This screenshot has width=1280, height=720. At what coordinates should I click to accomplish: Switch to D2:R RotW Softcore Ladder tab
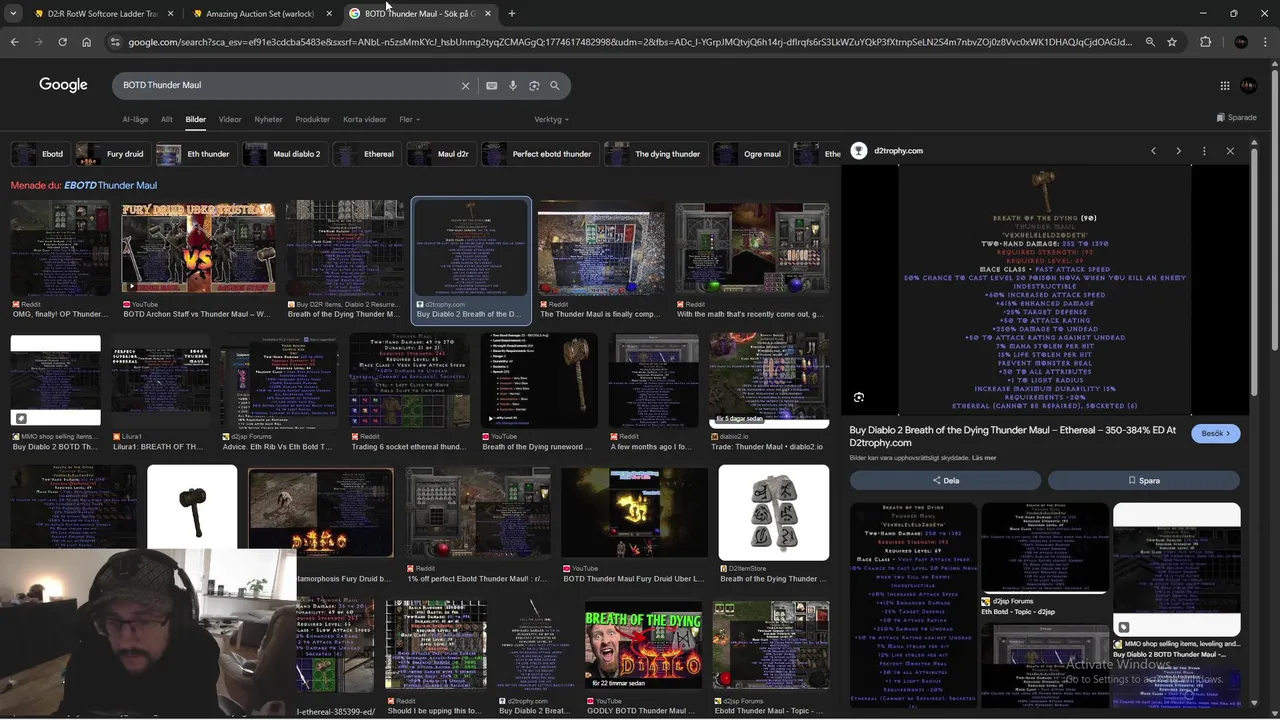pos(104,14)
